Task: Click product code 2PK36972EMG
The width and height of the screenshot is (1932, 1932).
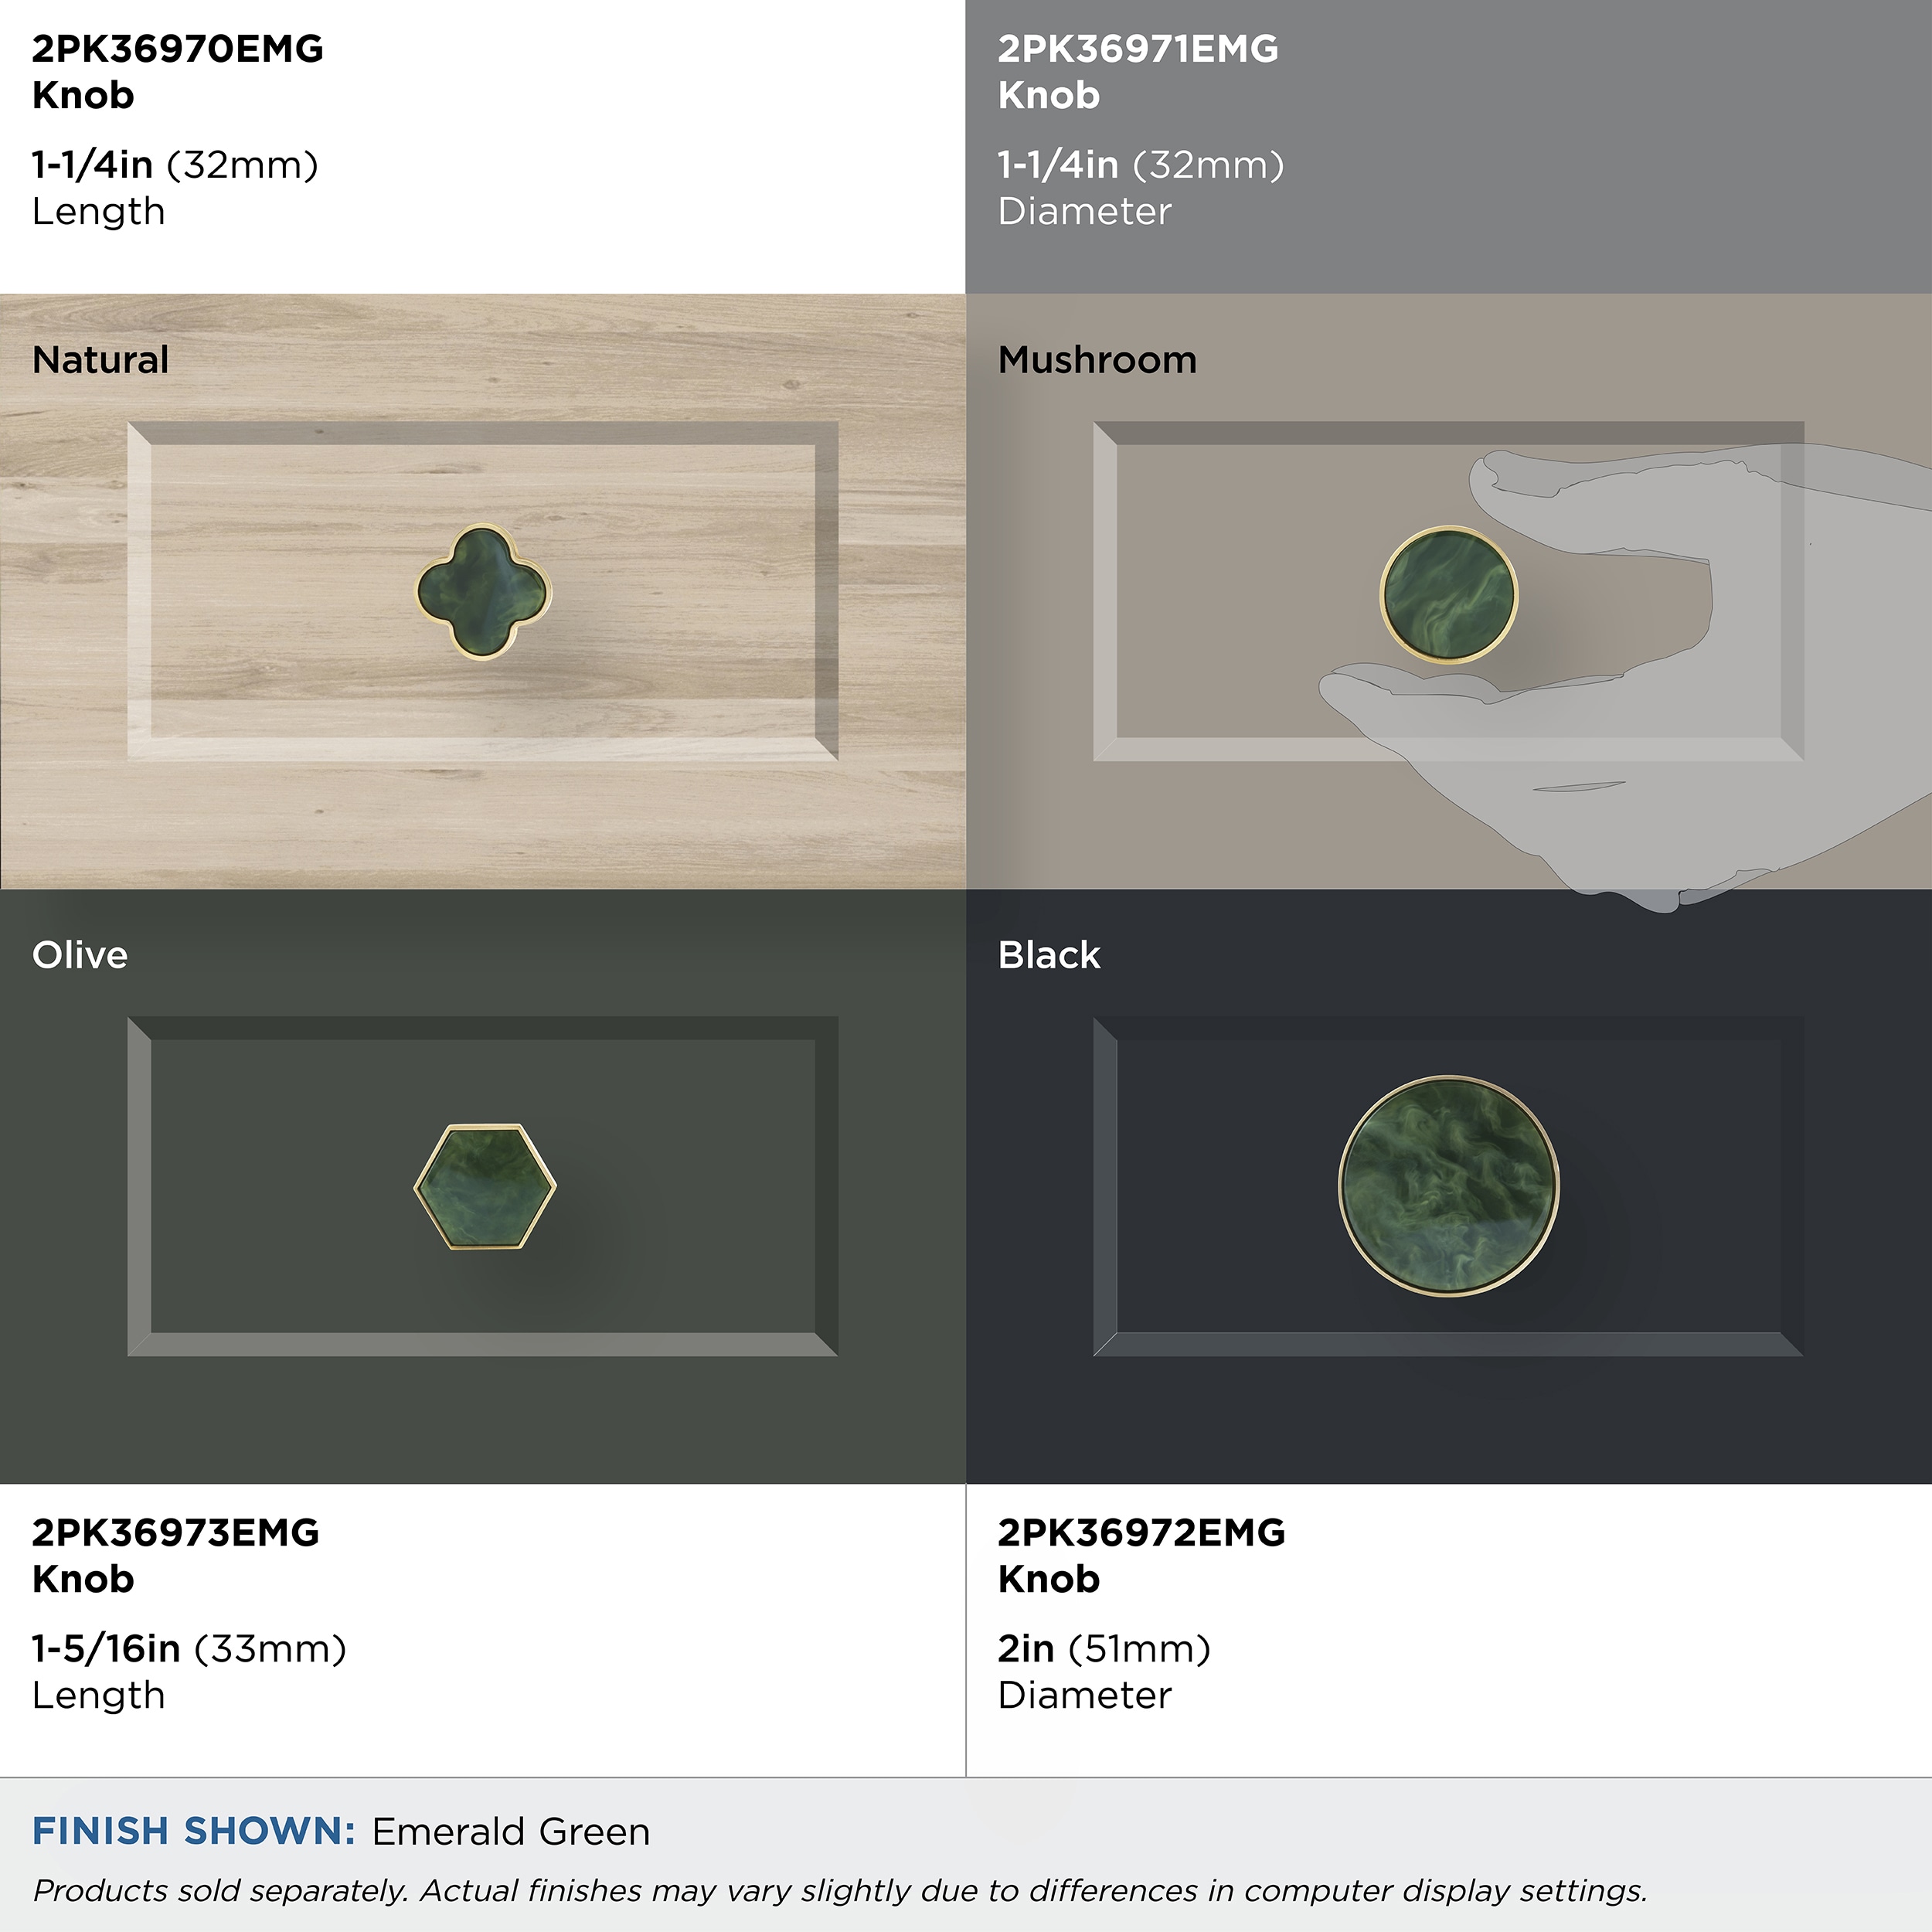Action: (x=1142, y=1533)
